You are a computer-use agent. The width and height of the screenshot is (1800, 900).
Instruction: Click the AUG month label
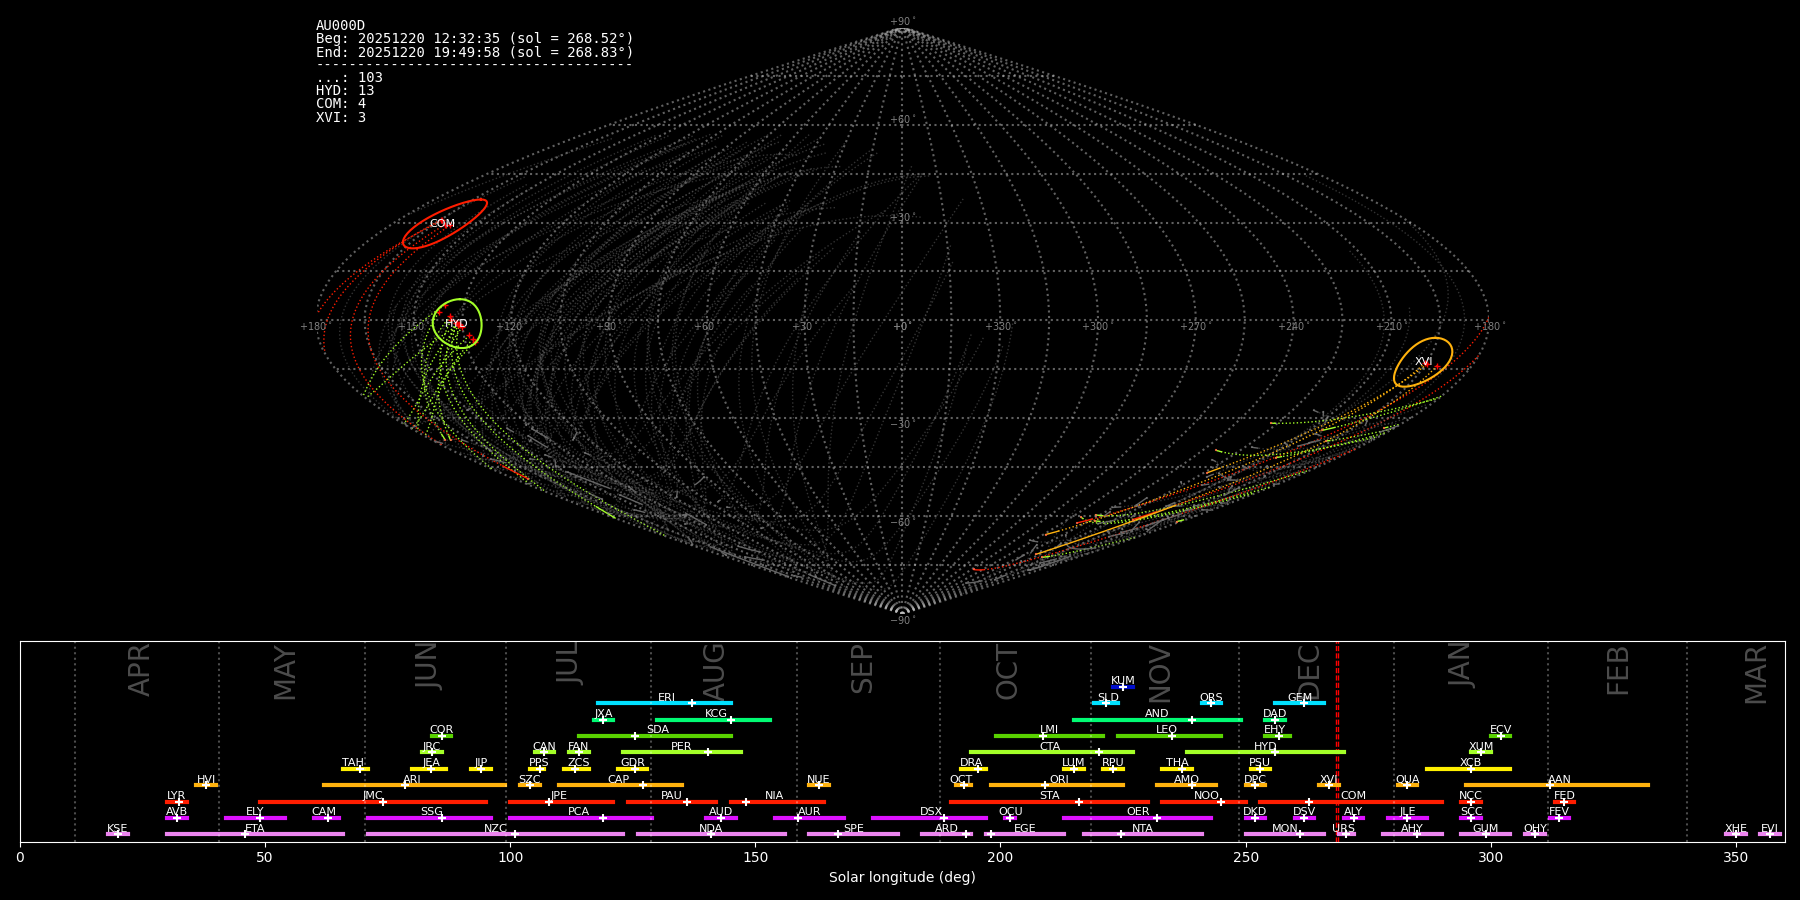click(714, 672)
